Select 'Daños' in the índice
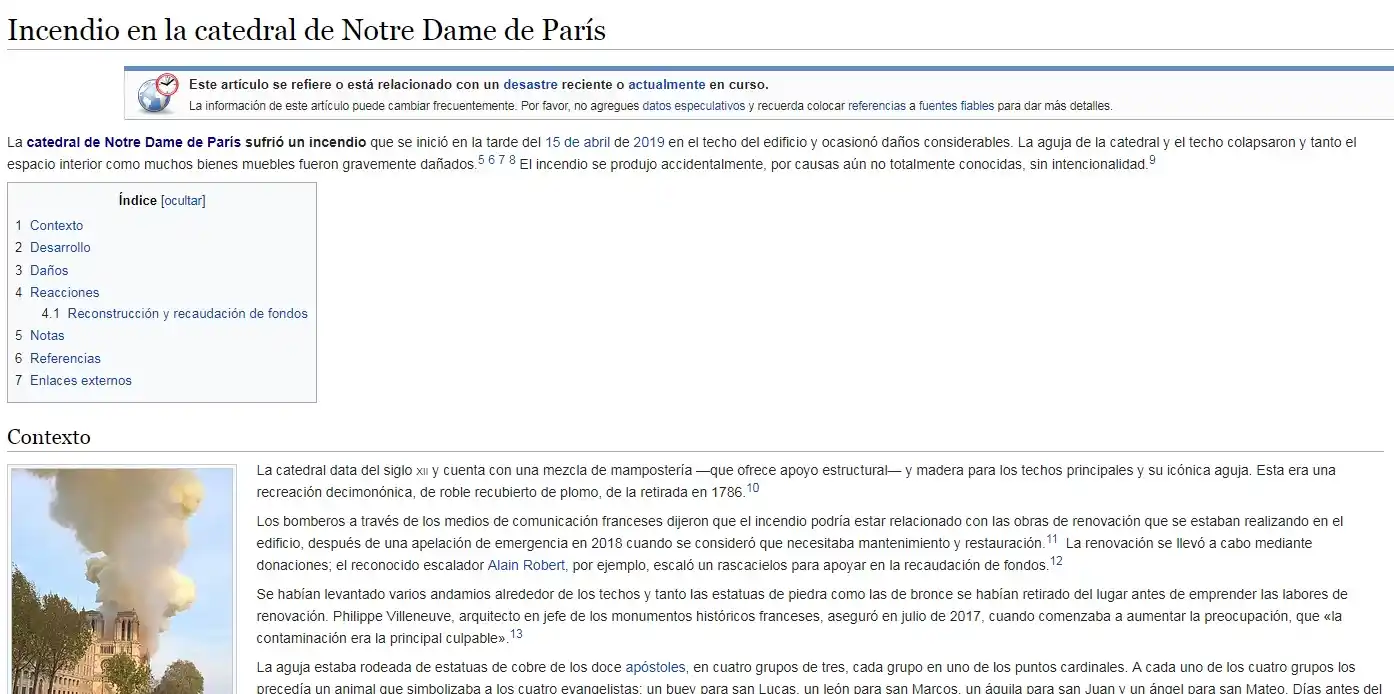 pyautogui.click(x=50, y=270)
